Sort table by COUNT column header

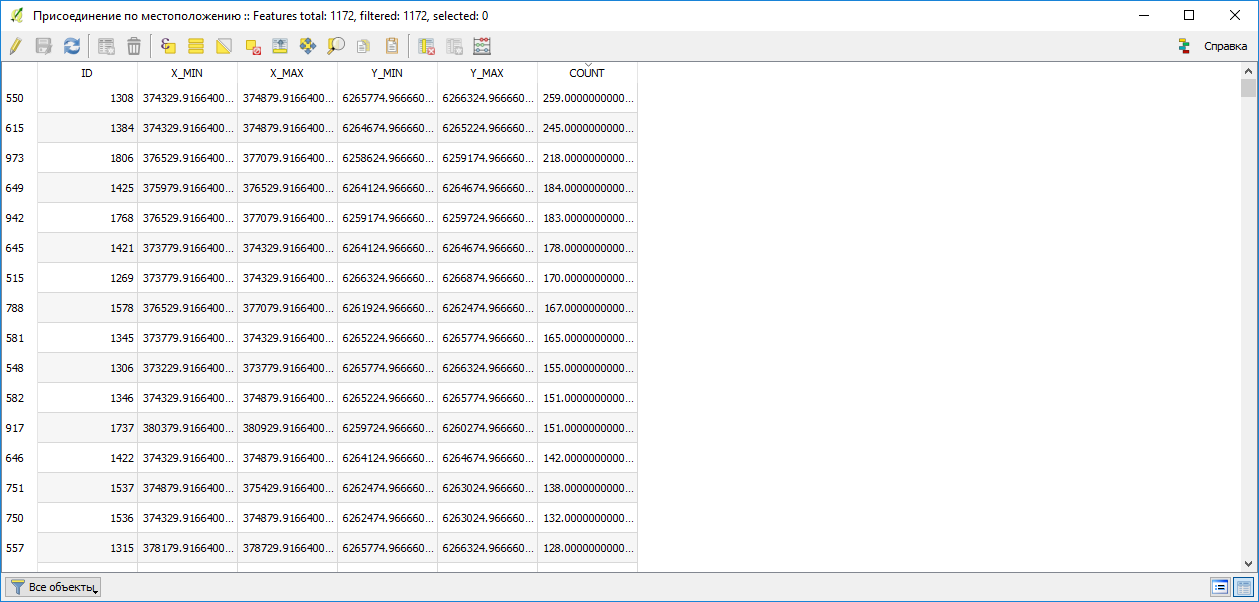pos(587,73)
